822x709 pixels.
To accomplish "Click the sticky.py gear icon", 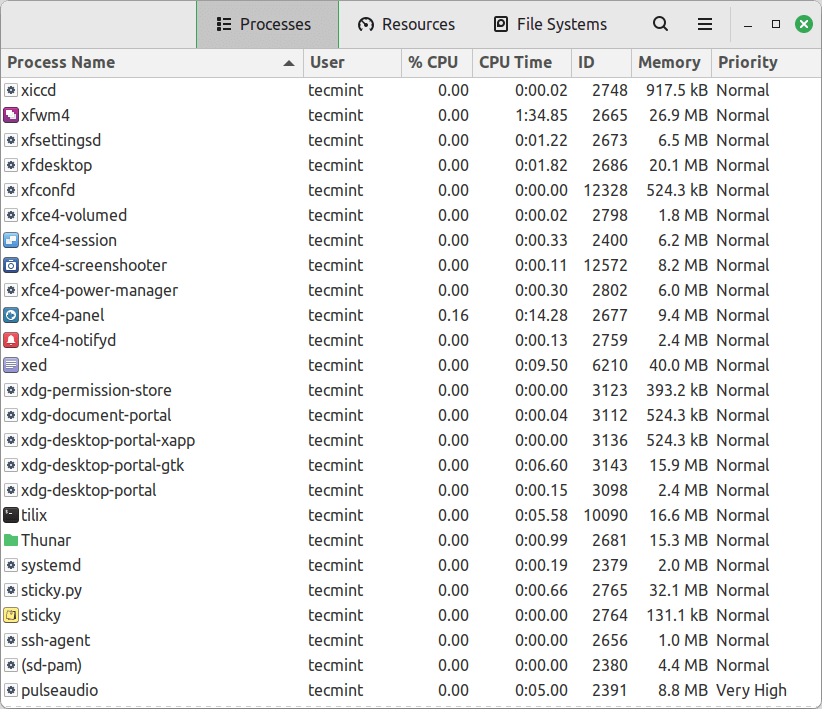I will coord(11,590).
